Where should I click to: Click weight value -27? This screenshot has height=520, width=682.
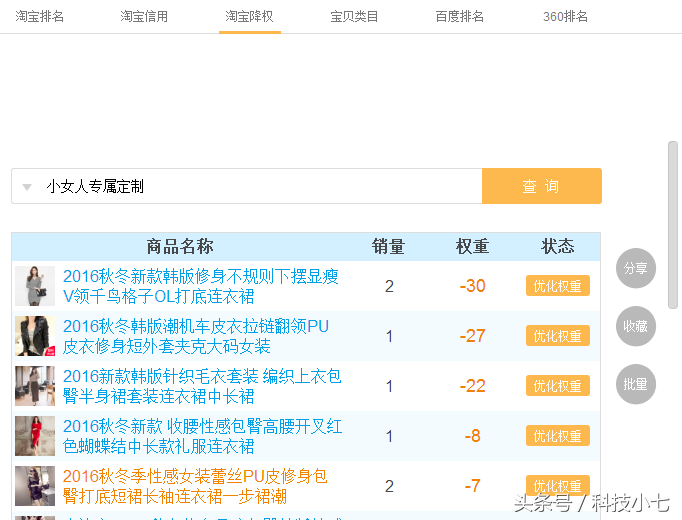point(472,336)
